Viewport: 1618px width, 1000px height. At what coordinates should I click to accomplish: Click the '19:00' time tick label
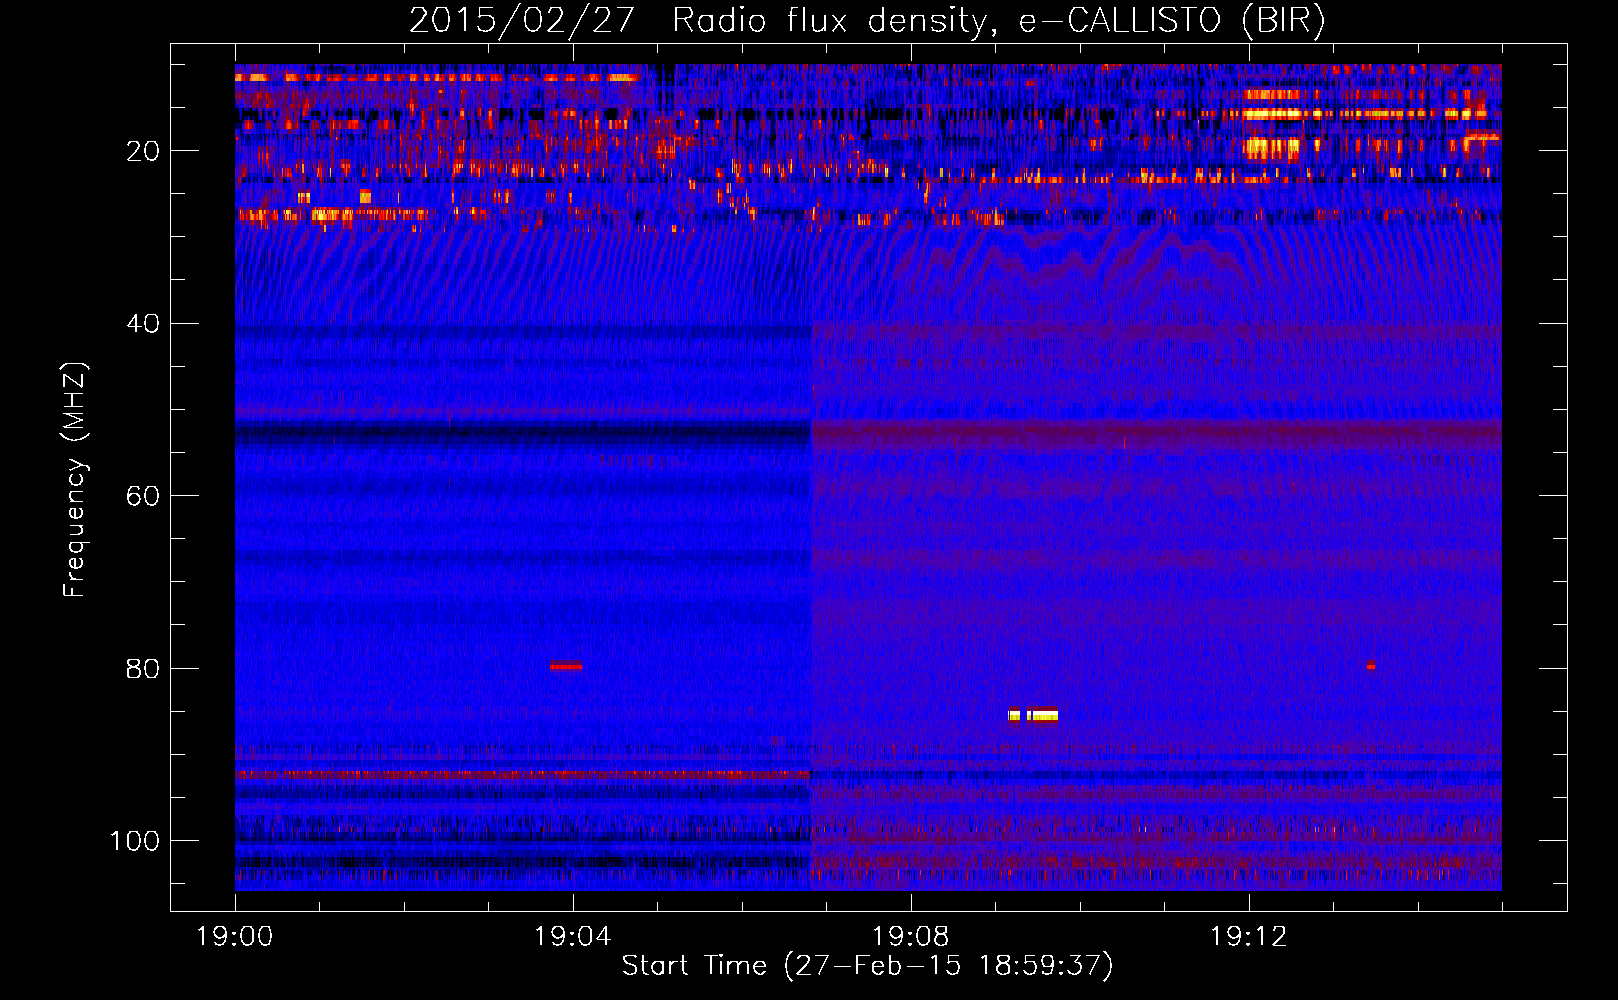pos(235,937)
